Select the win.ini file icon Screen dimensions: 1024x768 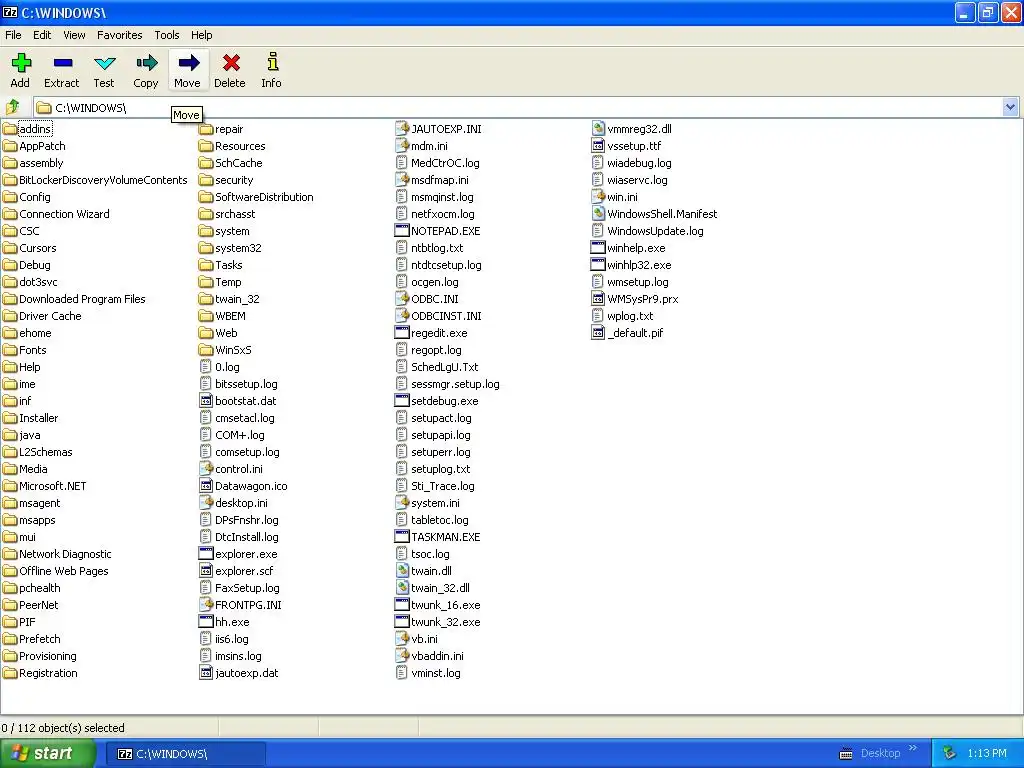(x=598, y=197)
